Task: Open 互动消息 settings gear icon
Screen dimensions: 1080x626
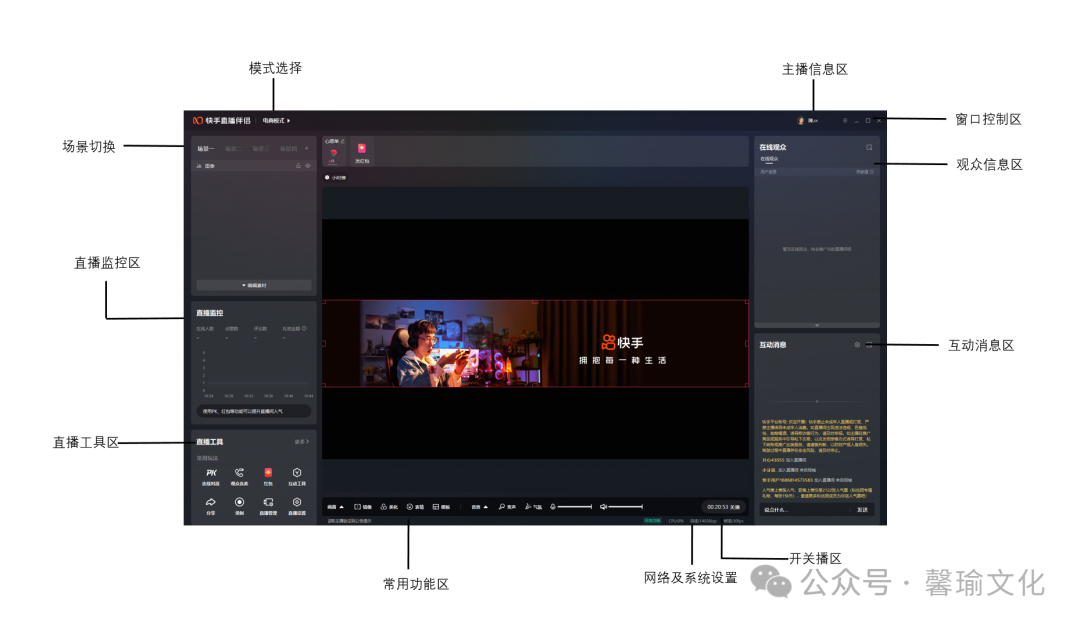Action: [857, 345]
